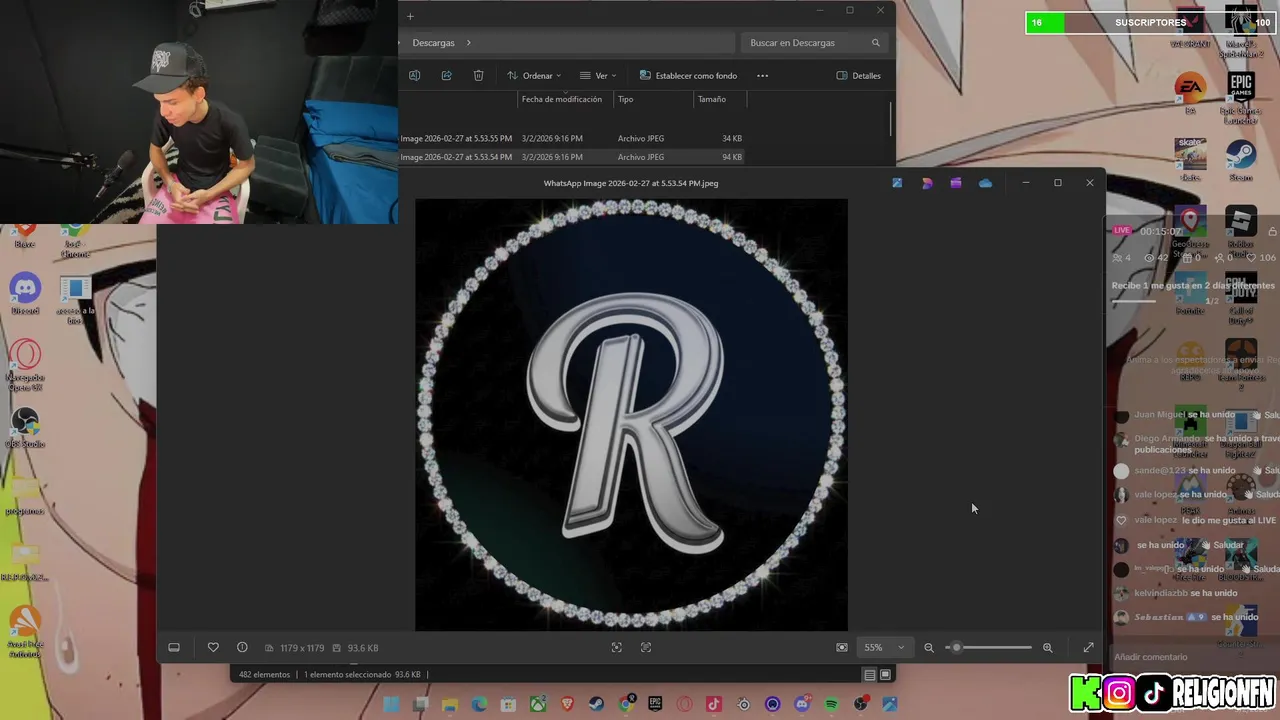Expand the Descargas breadcrumb chevron
Screen dimensions: 1280x720
pyautogui.click(x=468, y=43)
